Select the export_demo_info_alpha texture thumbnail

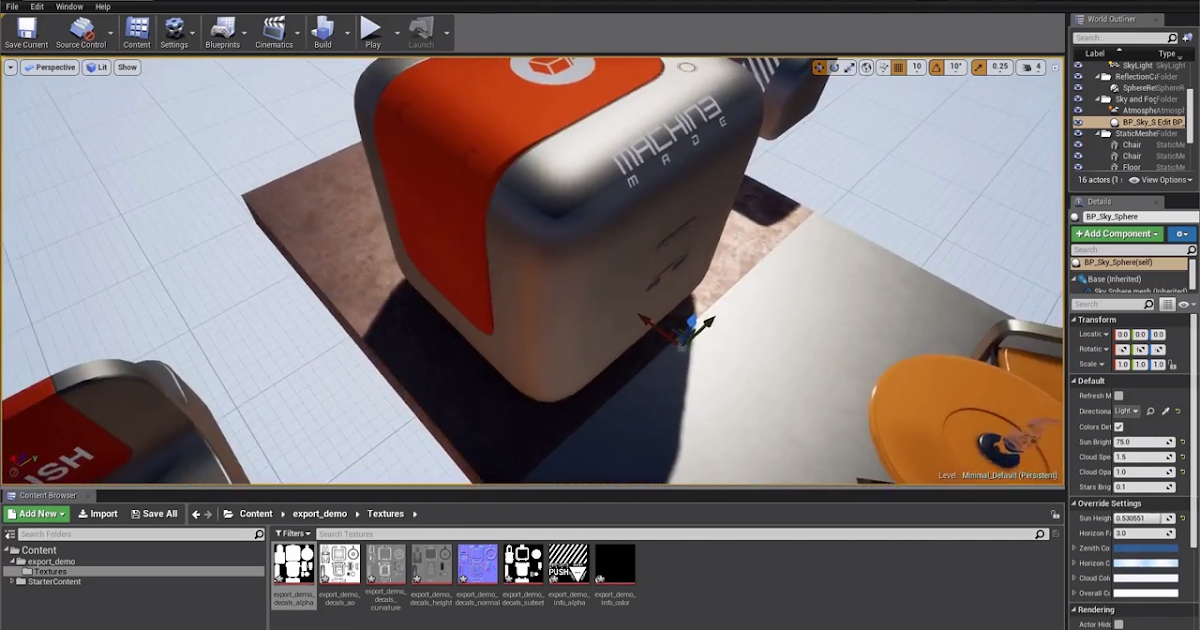pos(568,564)
